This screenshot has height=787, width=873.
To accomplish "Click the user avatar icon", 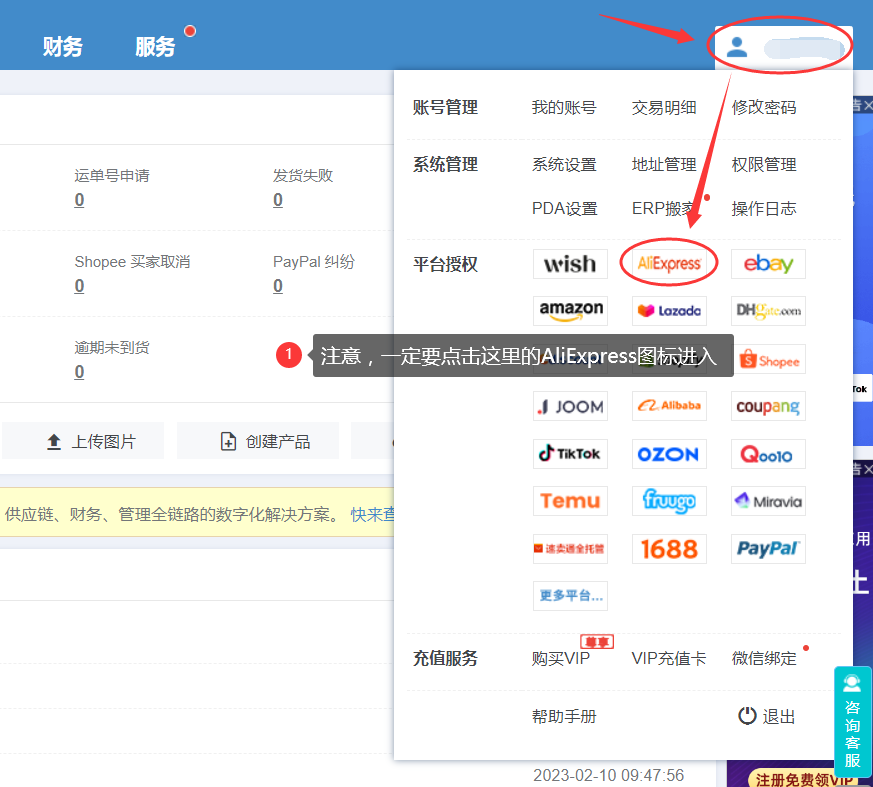I will [x=737, y=47].
